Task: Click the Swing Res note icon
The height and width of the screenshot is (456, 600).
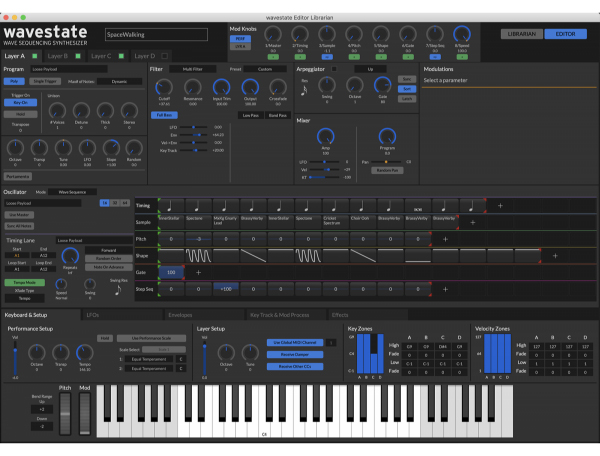Action: pos(118,290)
